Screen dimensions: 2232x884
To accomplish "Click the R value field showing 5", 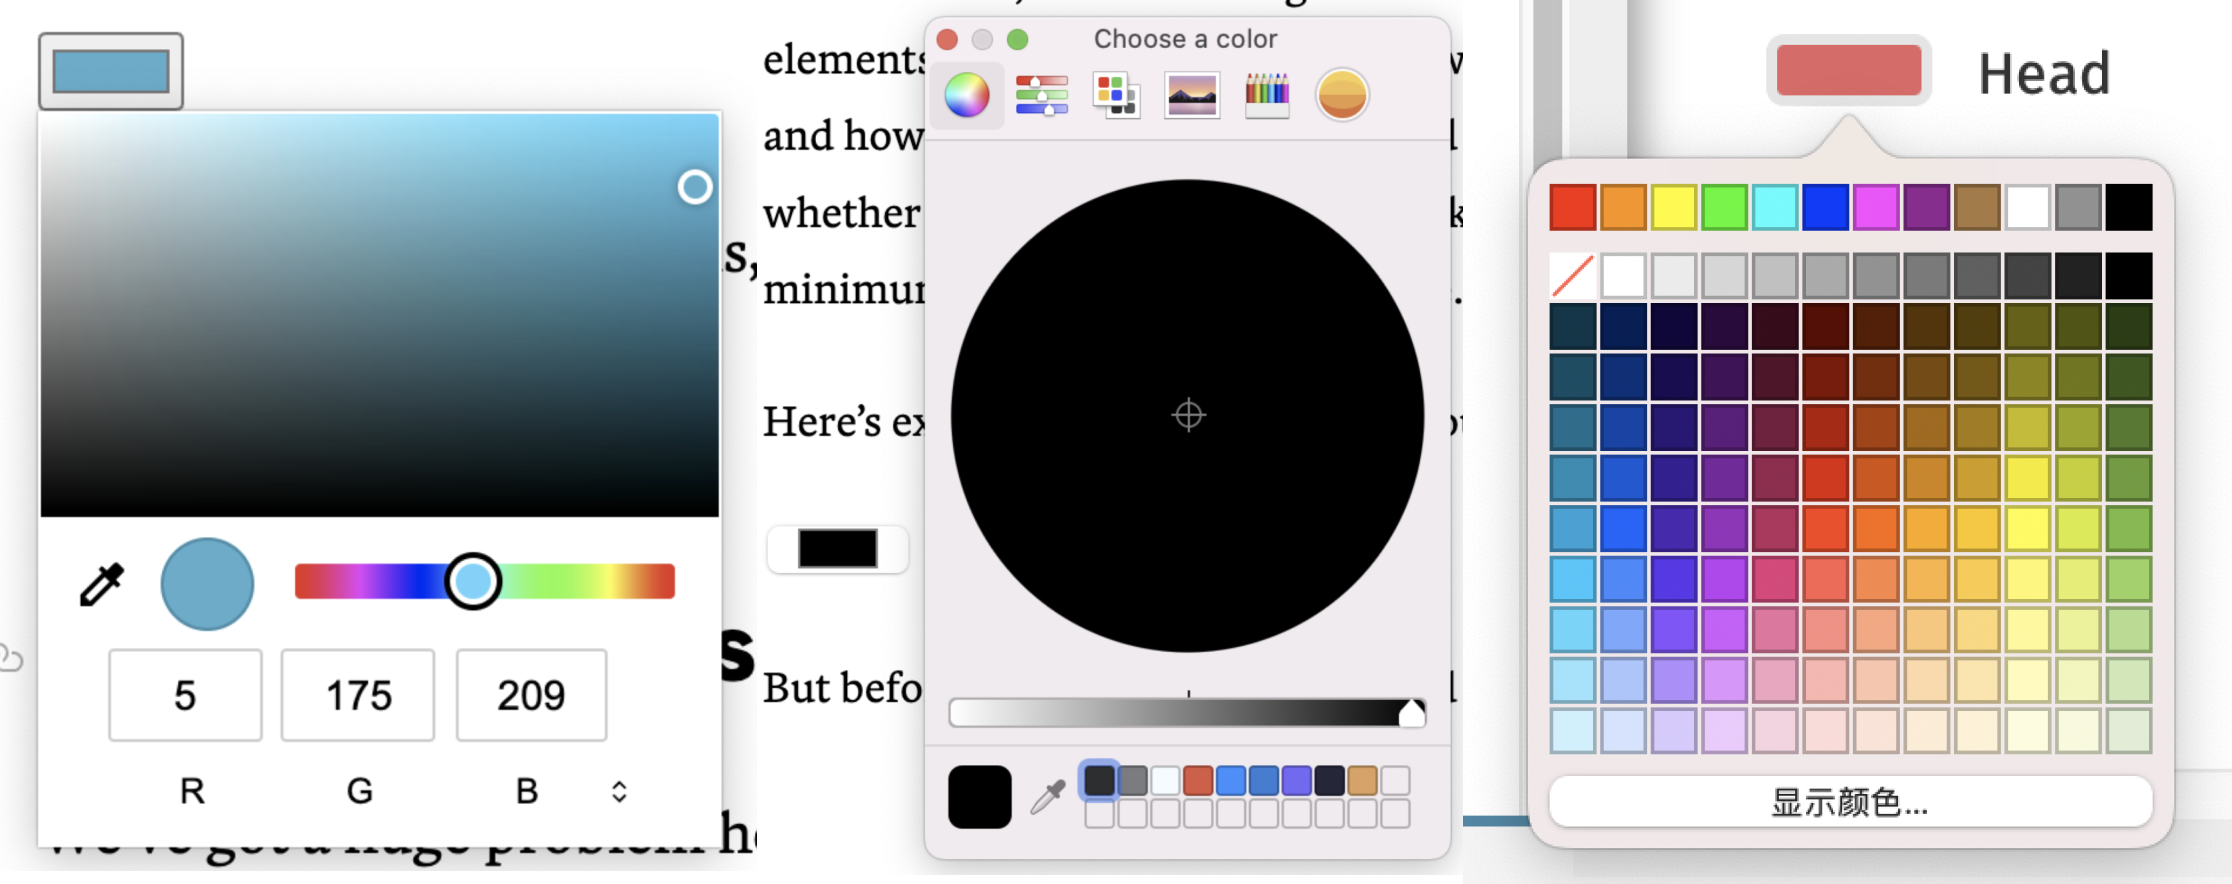I will click(x=185, y=695).
